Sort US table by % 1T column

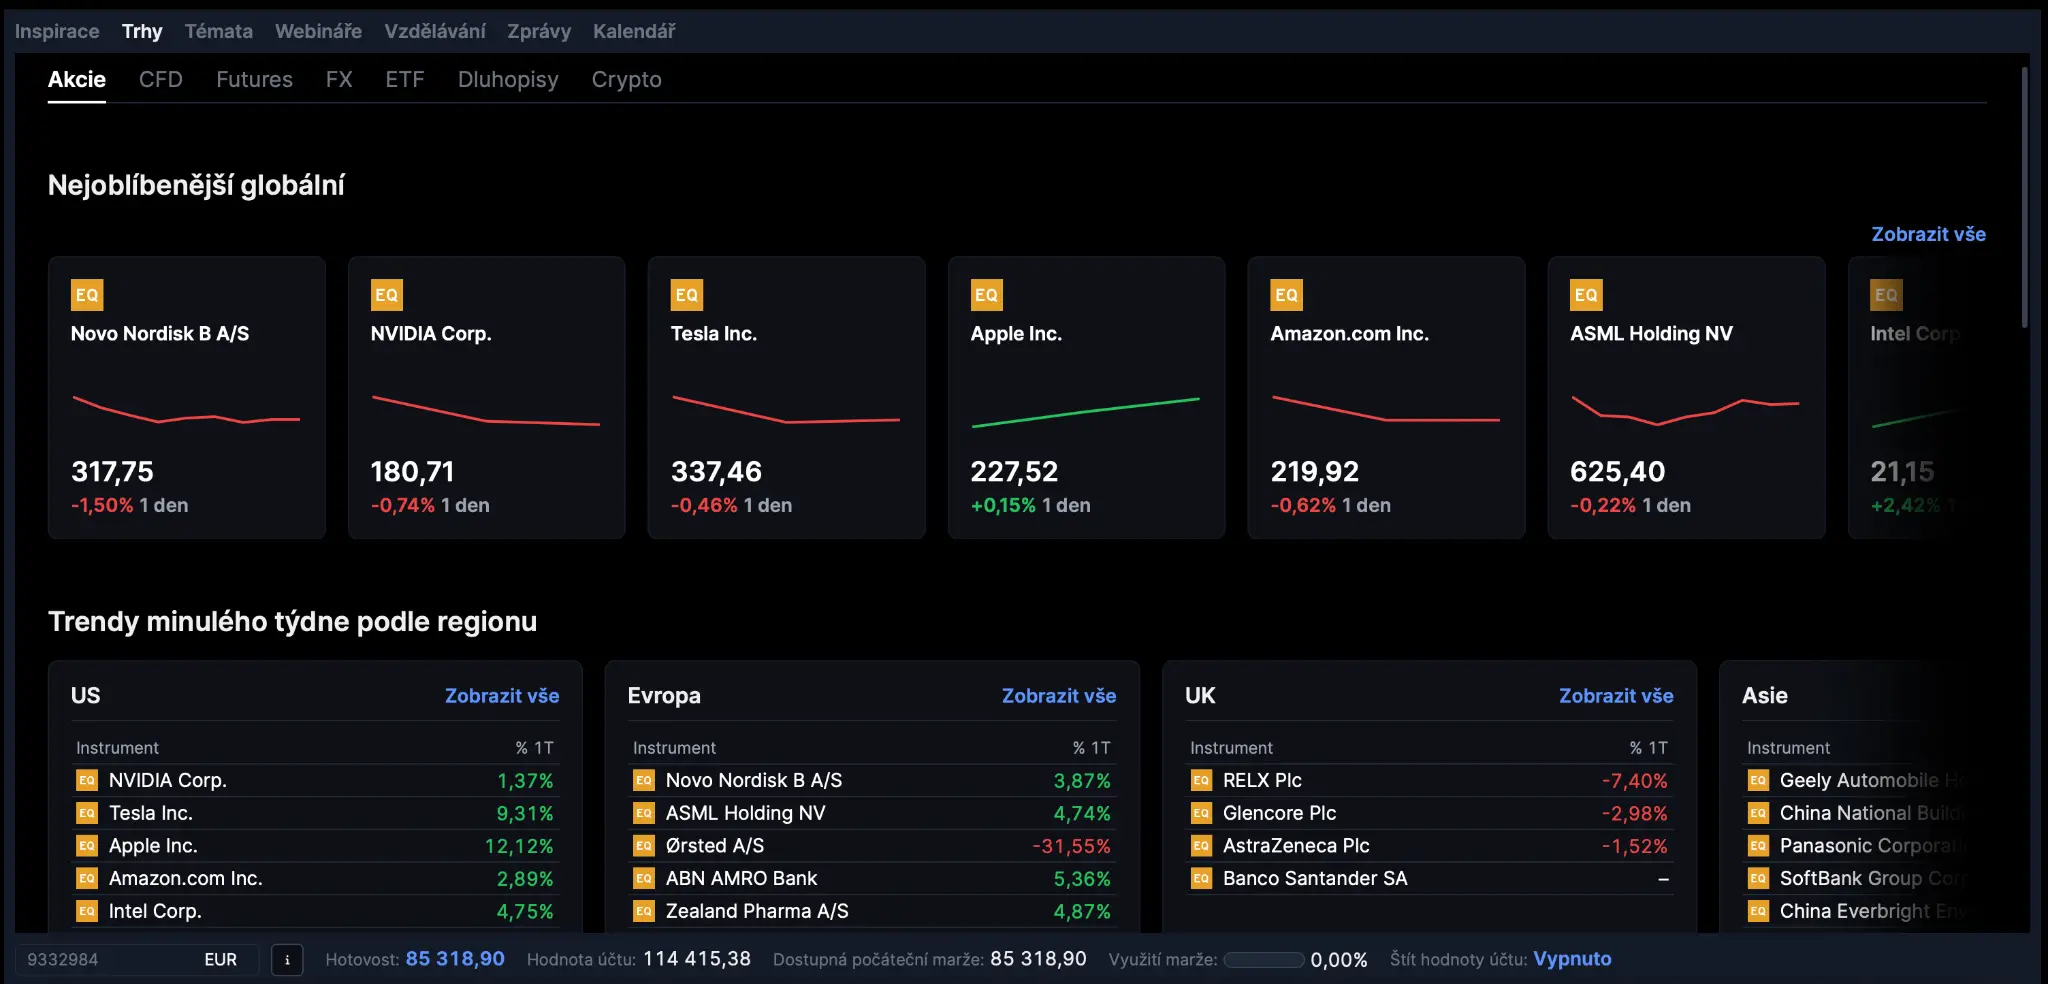click(534, 748)
